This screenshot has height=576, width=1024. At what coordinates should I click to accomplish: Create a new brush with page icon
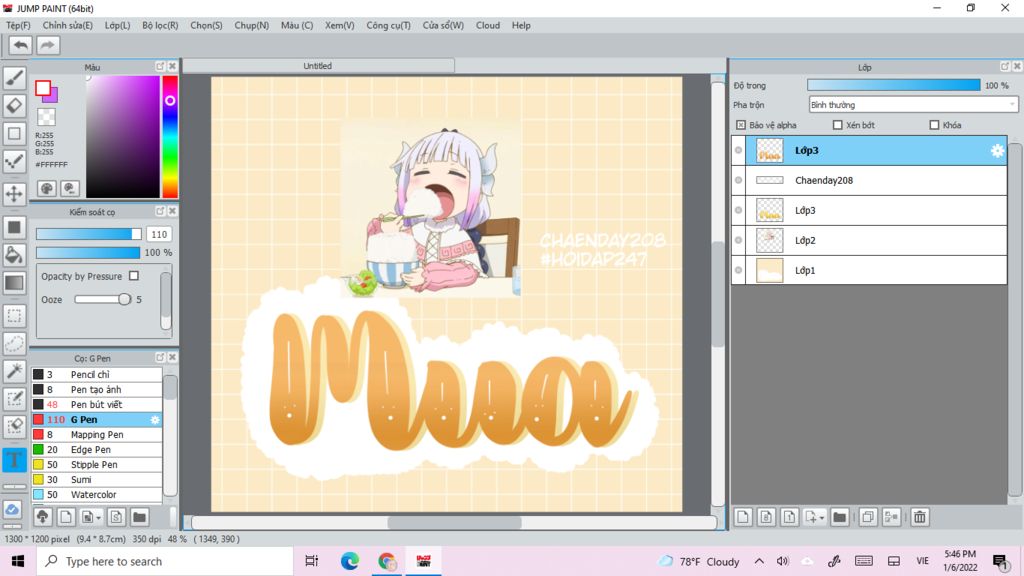[x=66, y=517]
